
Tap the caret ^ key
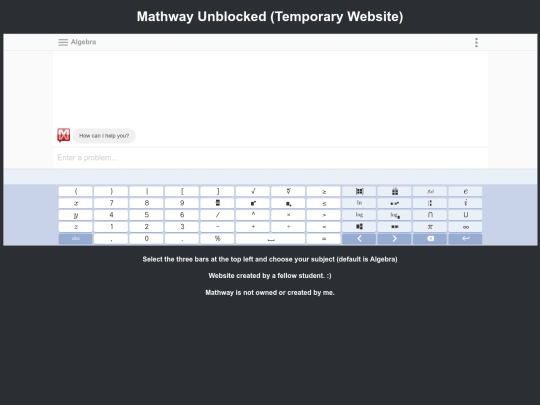[253, 215]
